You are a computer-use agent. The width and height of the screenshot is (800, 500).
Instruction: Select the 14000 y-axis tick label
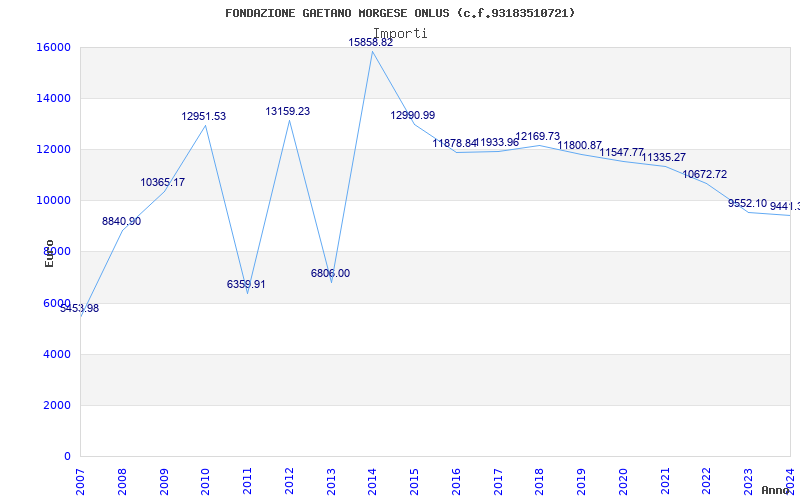[x=53, y=98]
